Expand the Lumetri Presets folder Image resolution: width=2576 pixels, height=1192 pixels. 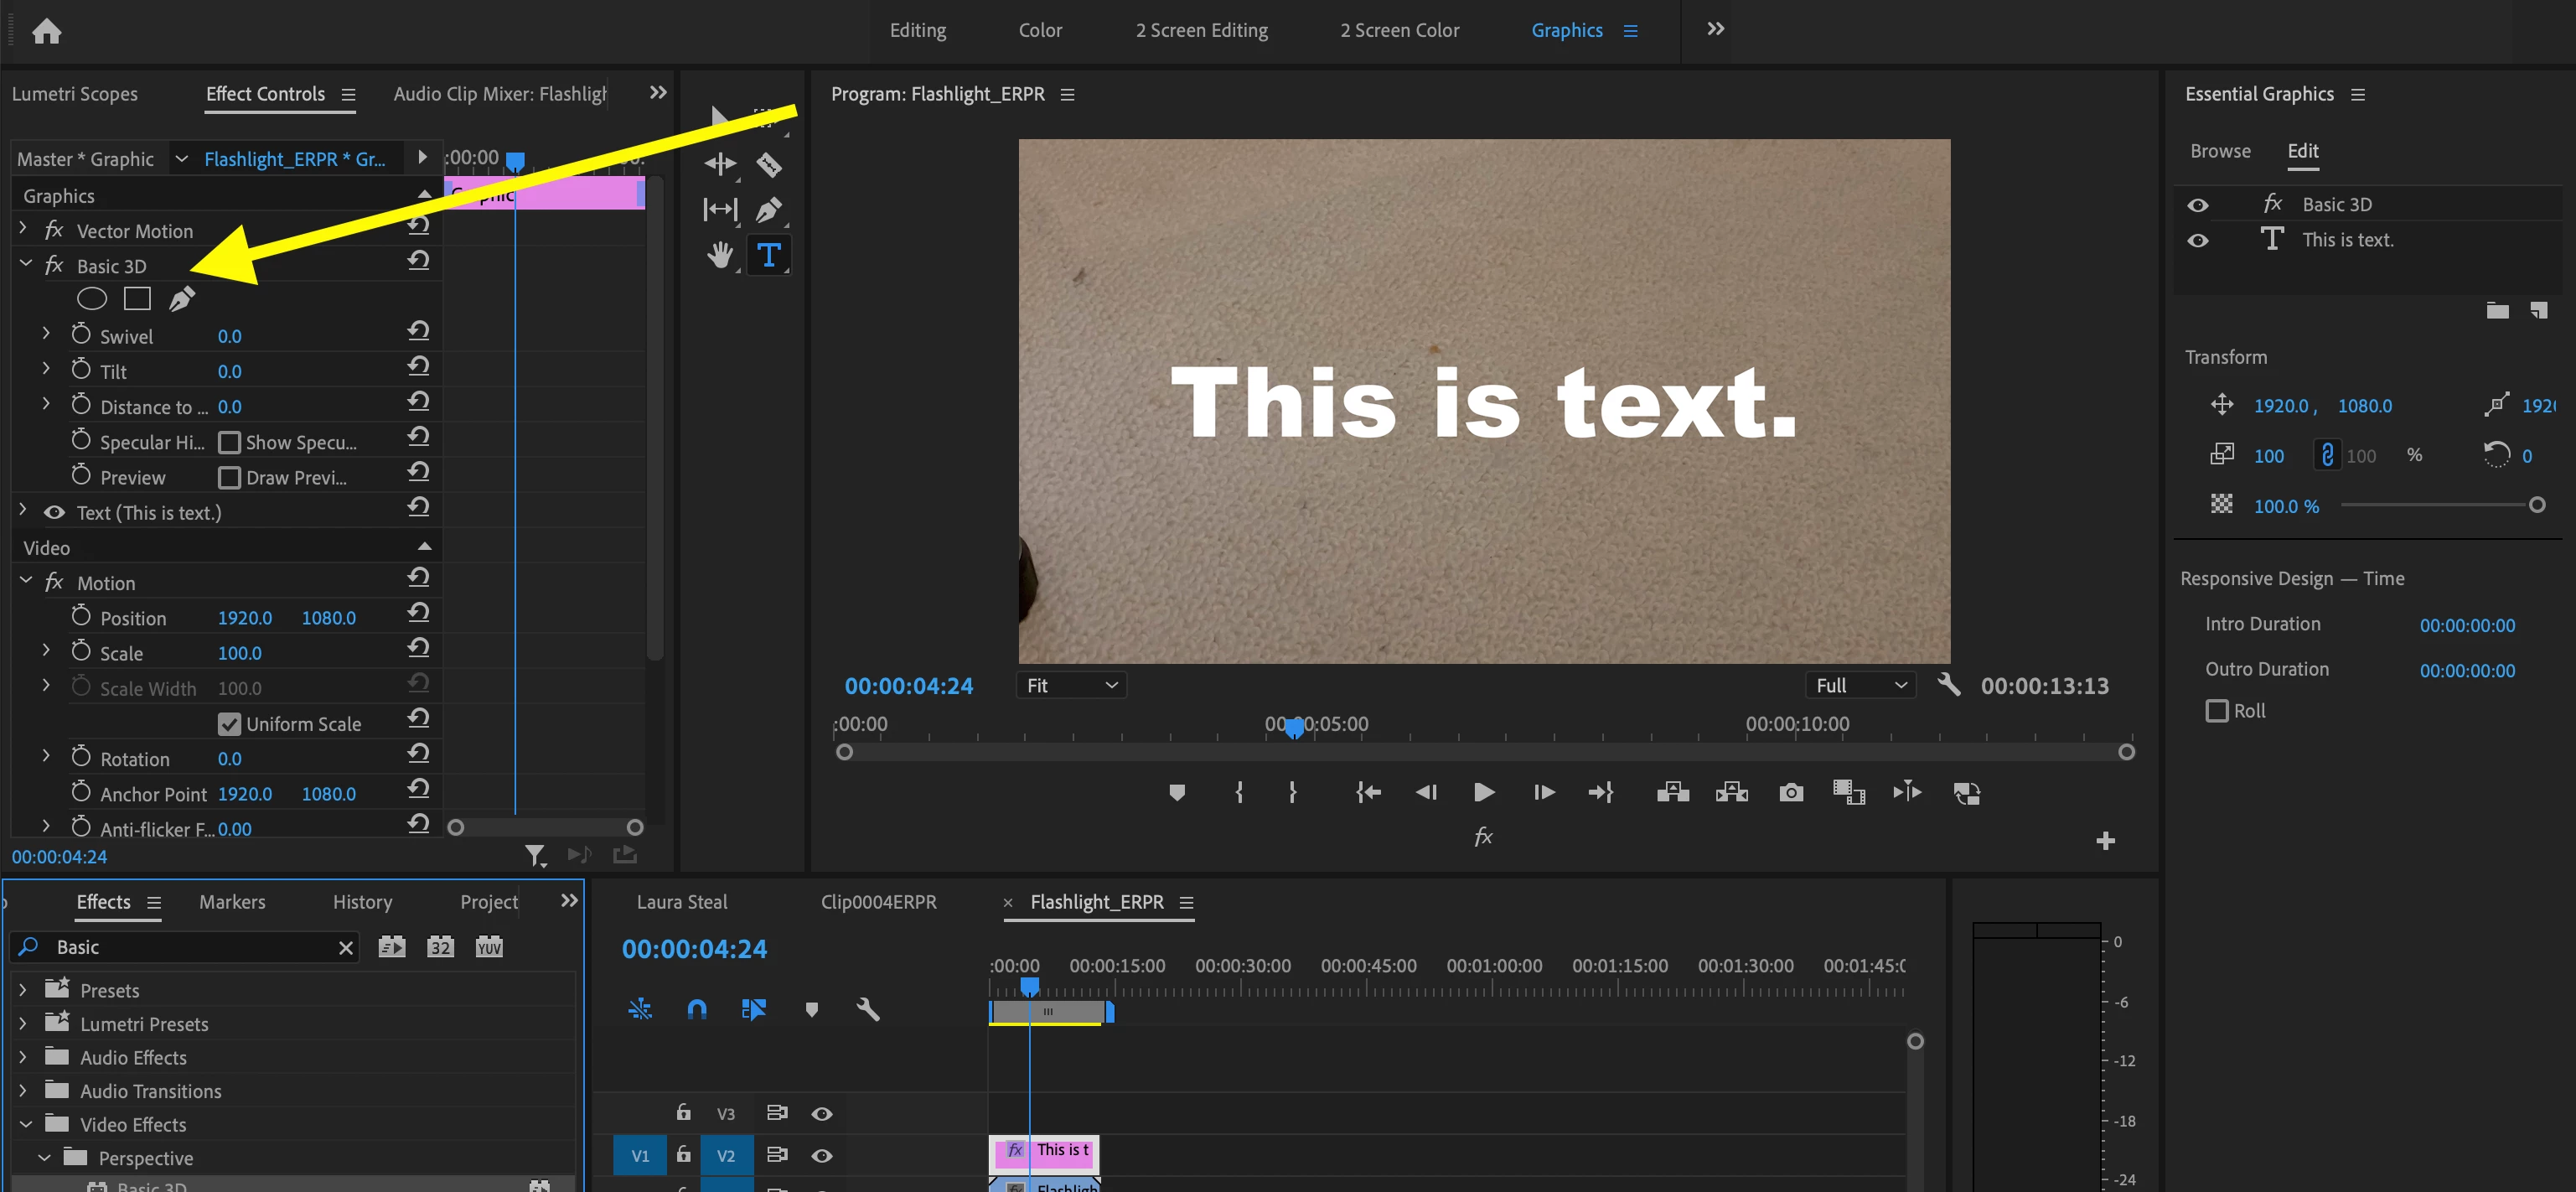pyautogui.click(x=23, y=1023)
